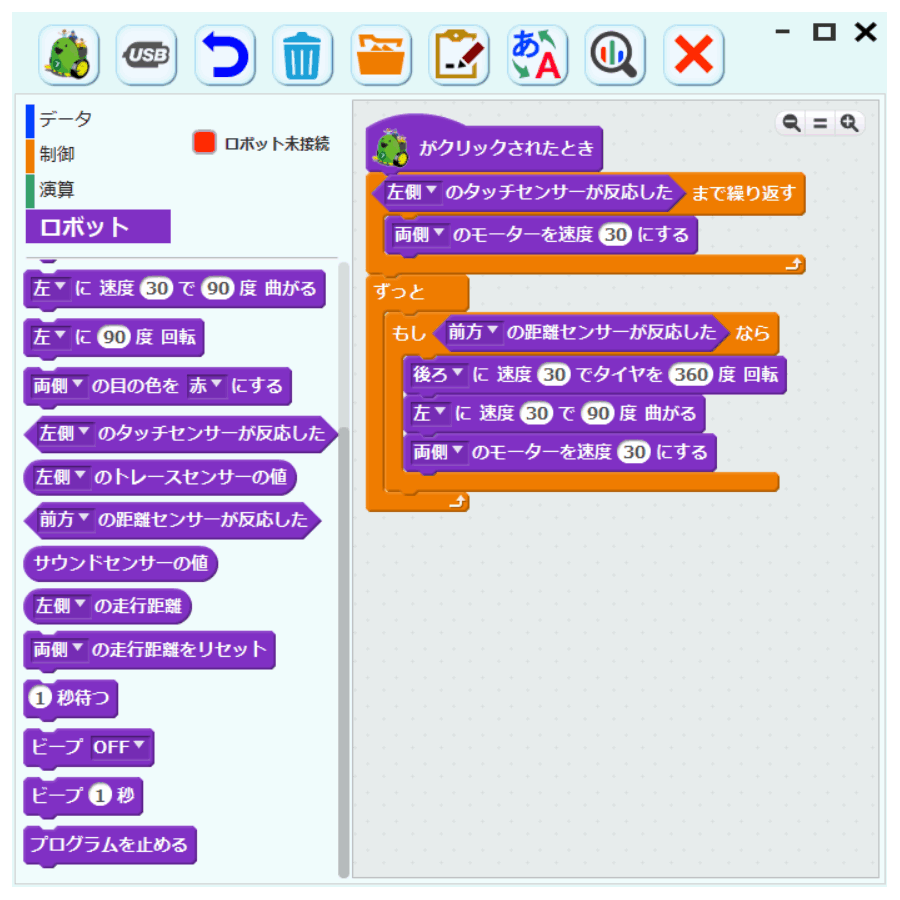Open the 両側 dropdown on the 走行距離をリセット block

(x=59, y=649)
